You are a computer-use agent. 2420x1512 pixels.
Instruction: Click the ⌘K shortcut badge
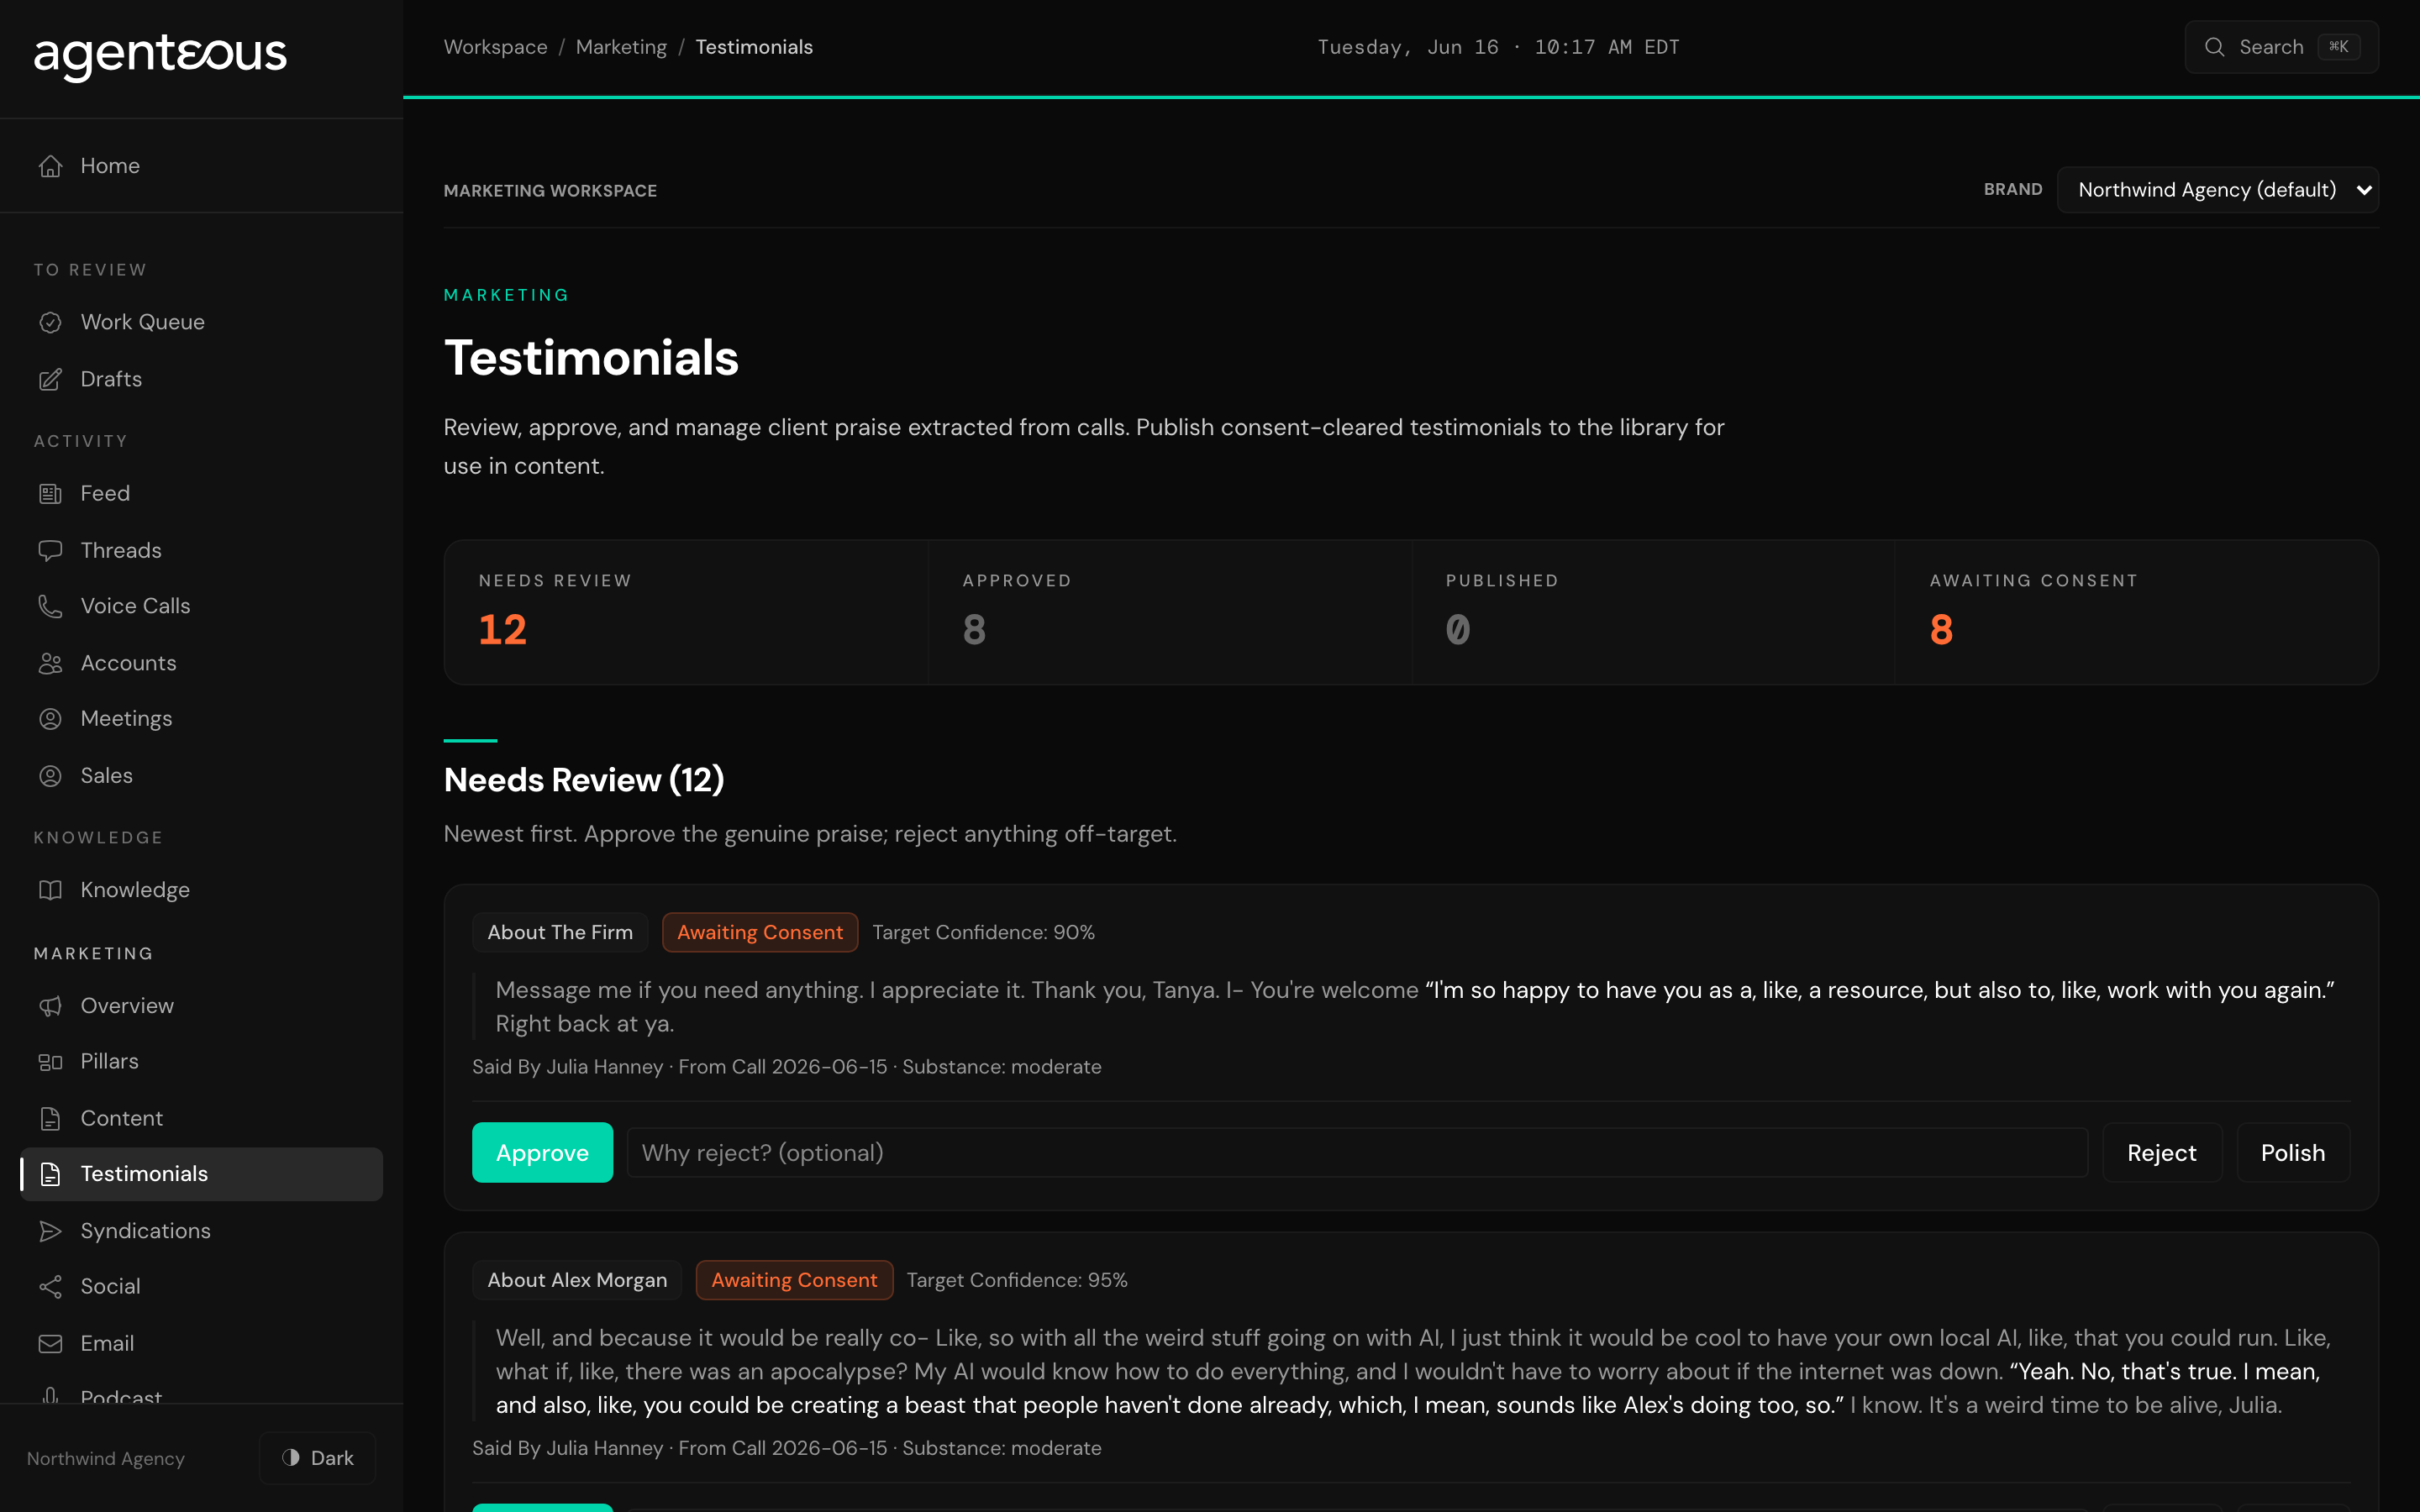pos(2339,47)
